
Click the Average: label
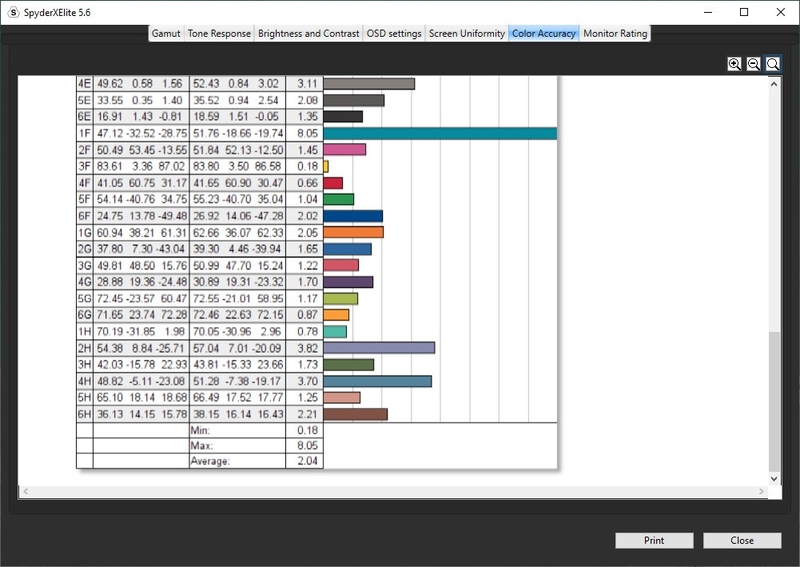click(x=210, y=461)
